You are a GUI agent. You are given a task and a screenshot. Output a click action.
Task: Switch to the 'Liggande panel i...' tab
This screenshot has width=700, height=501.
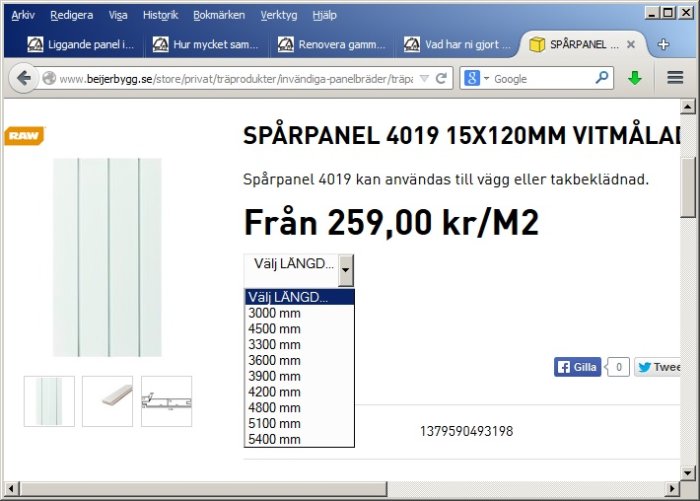click(80, 44)
